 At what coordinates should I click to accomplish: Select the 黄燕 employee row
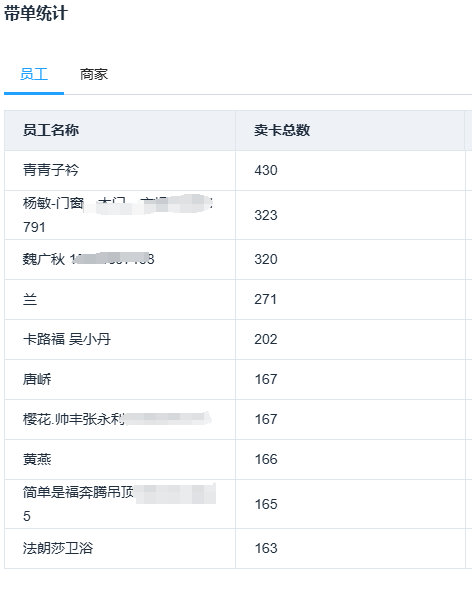tap(235, 460)
